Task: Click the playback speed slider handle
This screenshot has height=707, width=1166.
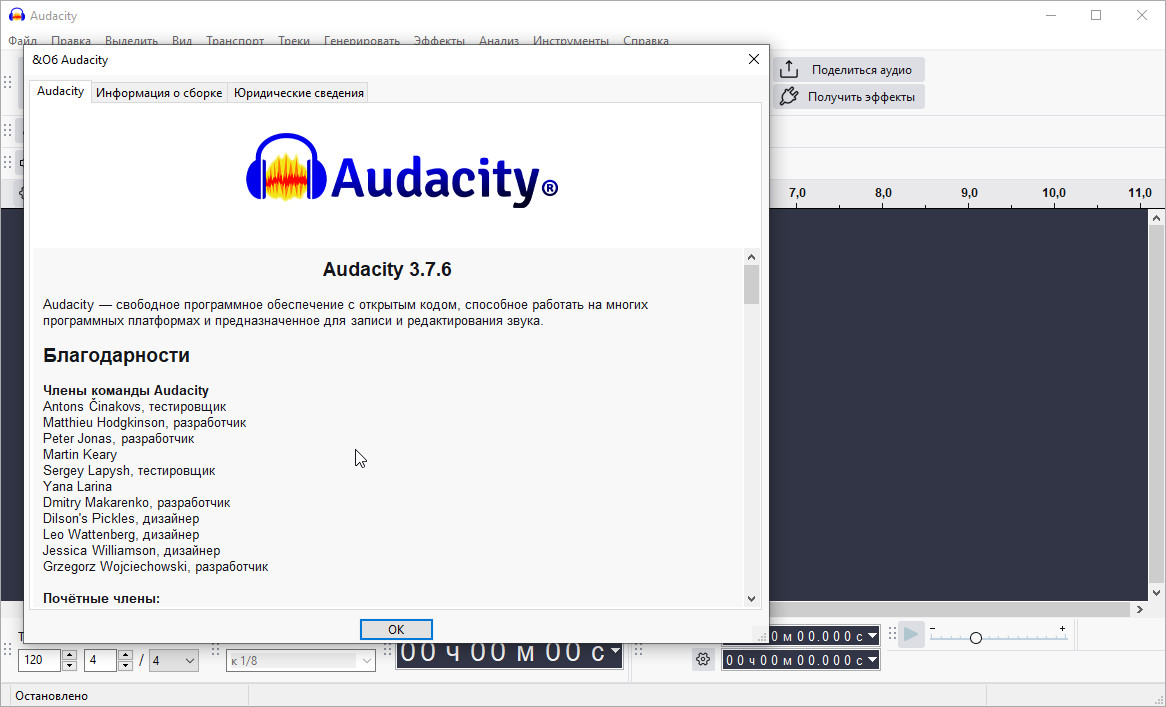Action: coord(975,638)
